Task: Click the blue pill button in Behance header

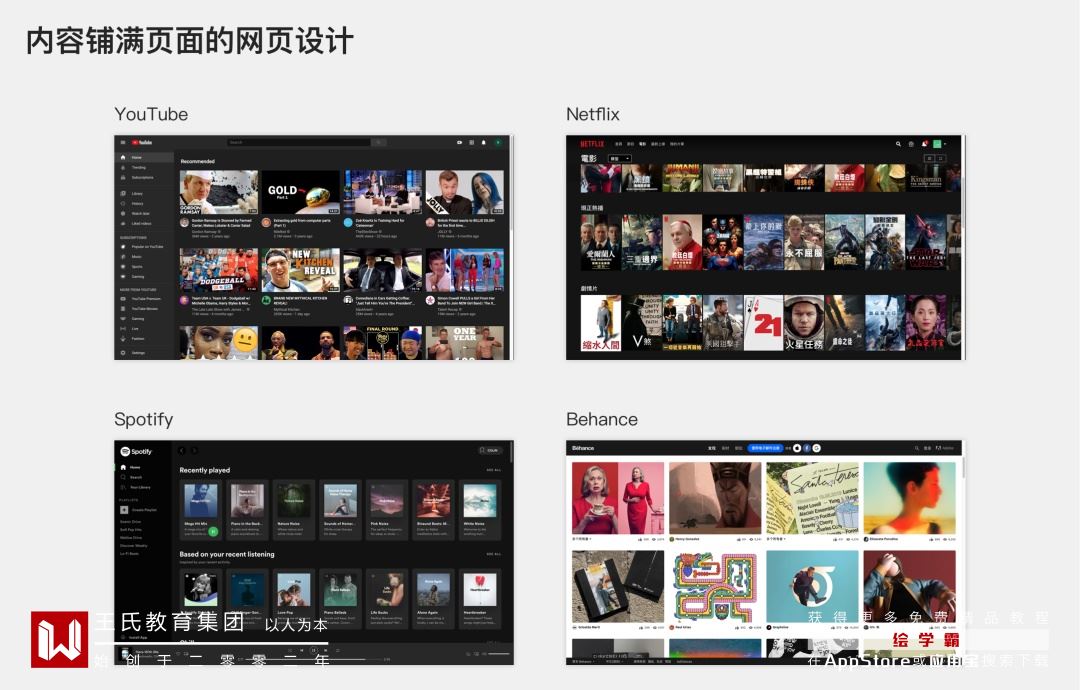Action: click(765, 448)
